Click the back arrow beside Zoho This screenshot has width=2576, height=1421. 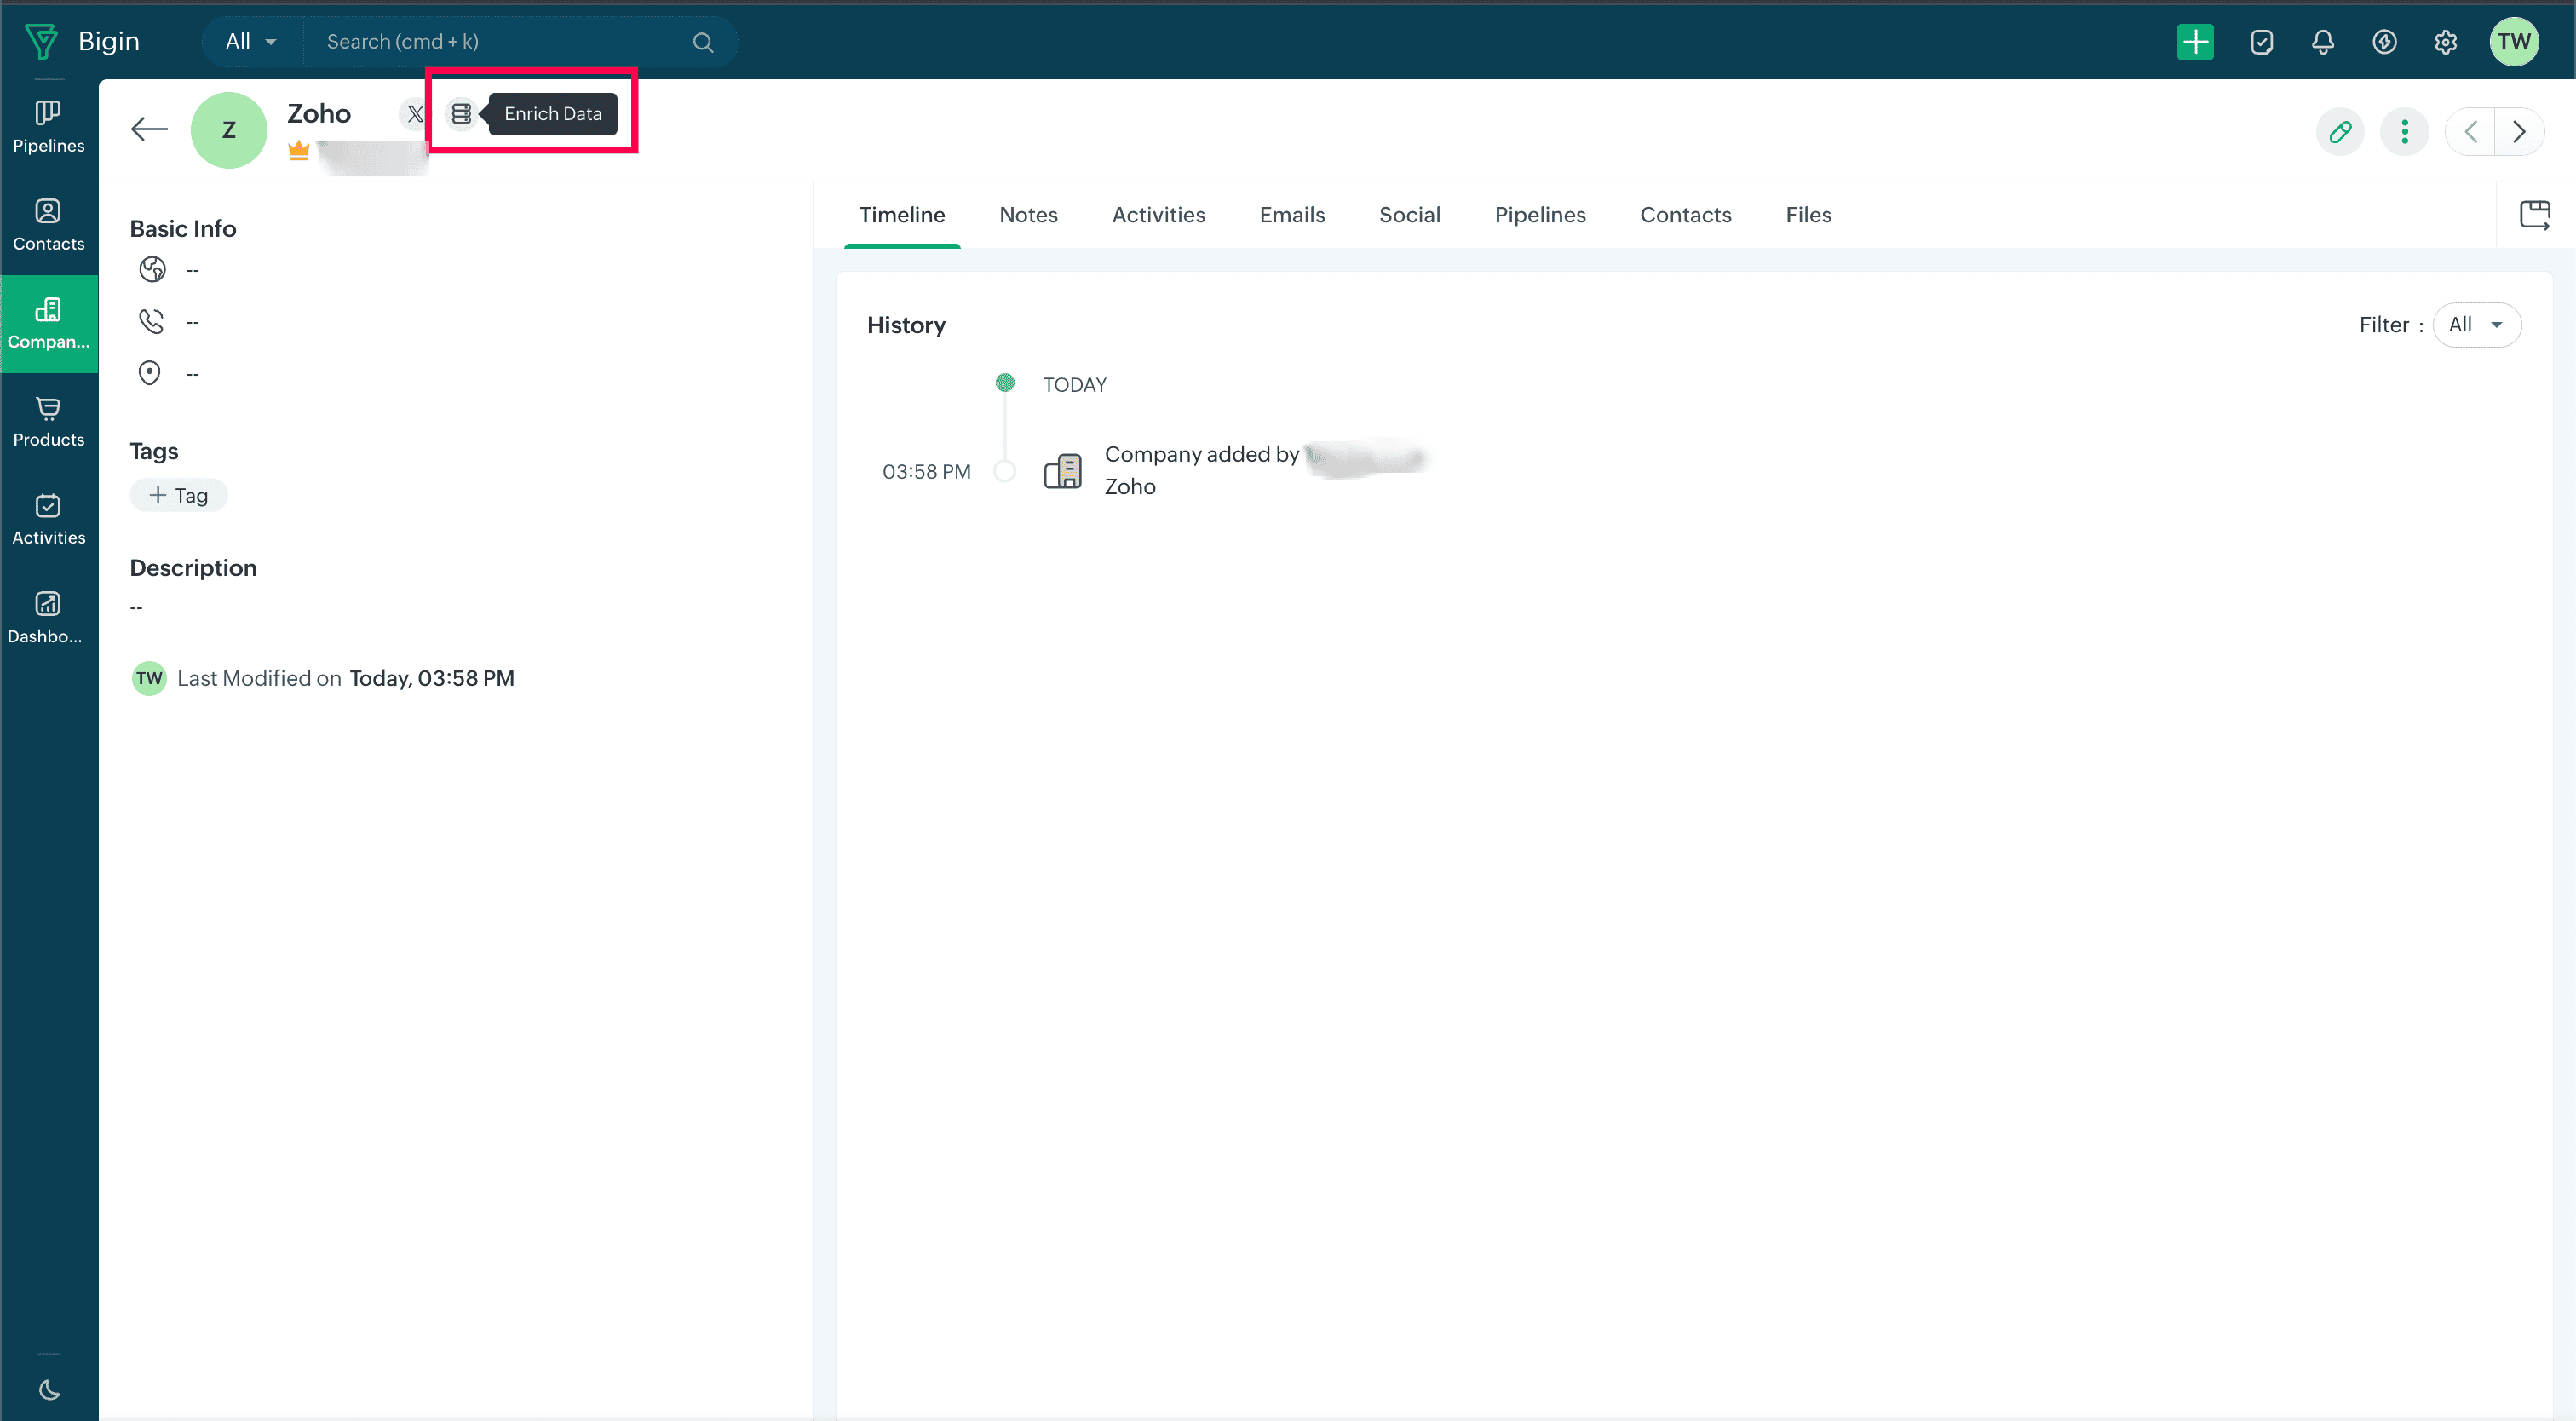(x=149, y=129)
